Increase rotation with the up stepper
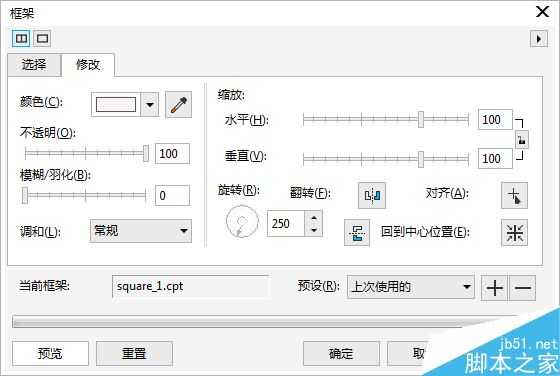This screenshot has width=560, height=376. tap(314, 218)
